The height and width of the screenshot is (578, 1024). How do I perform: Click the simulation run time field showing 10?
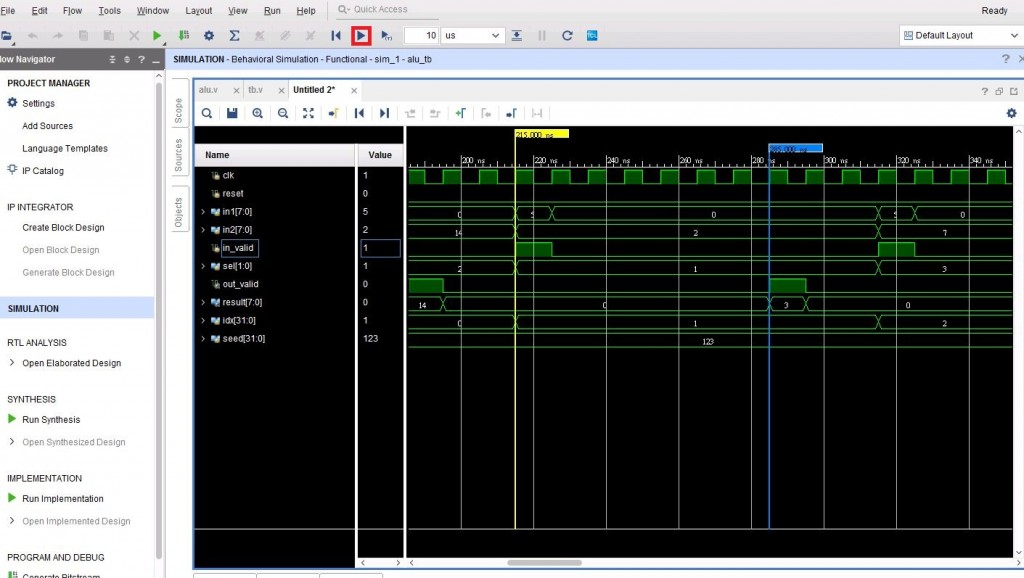422,35
